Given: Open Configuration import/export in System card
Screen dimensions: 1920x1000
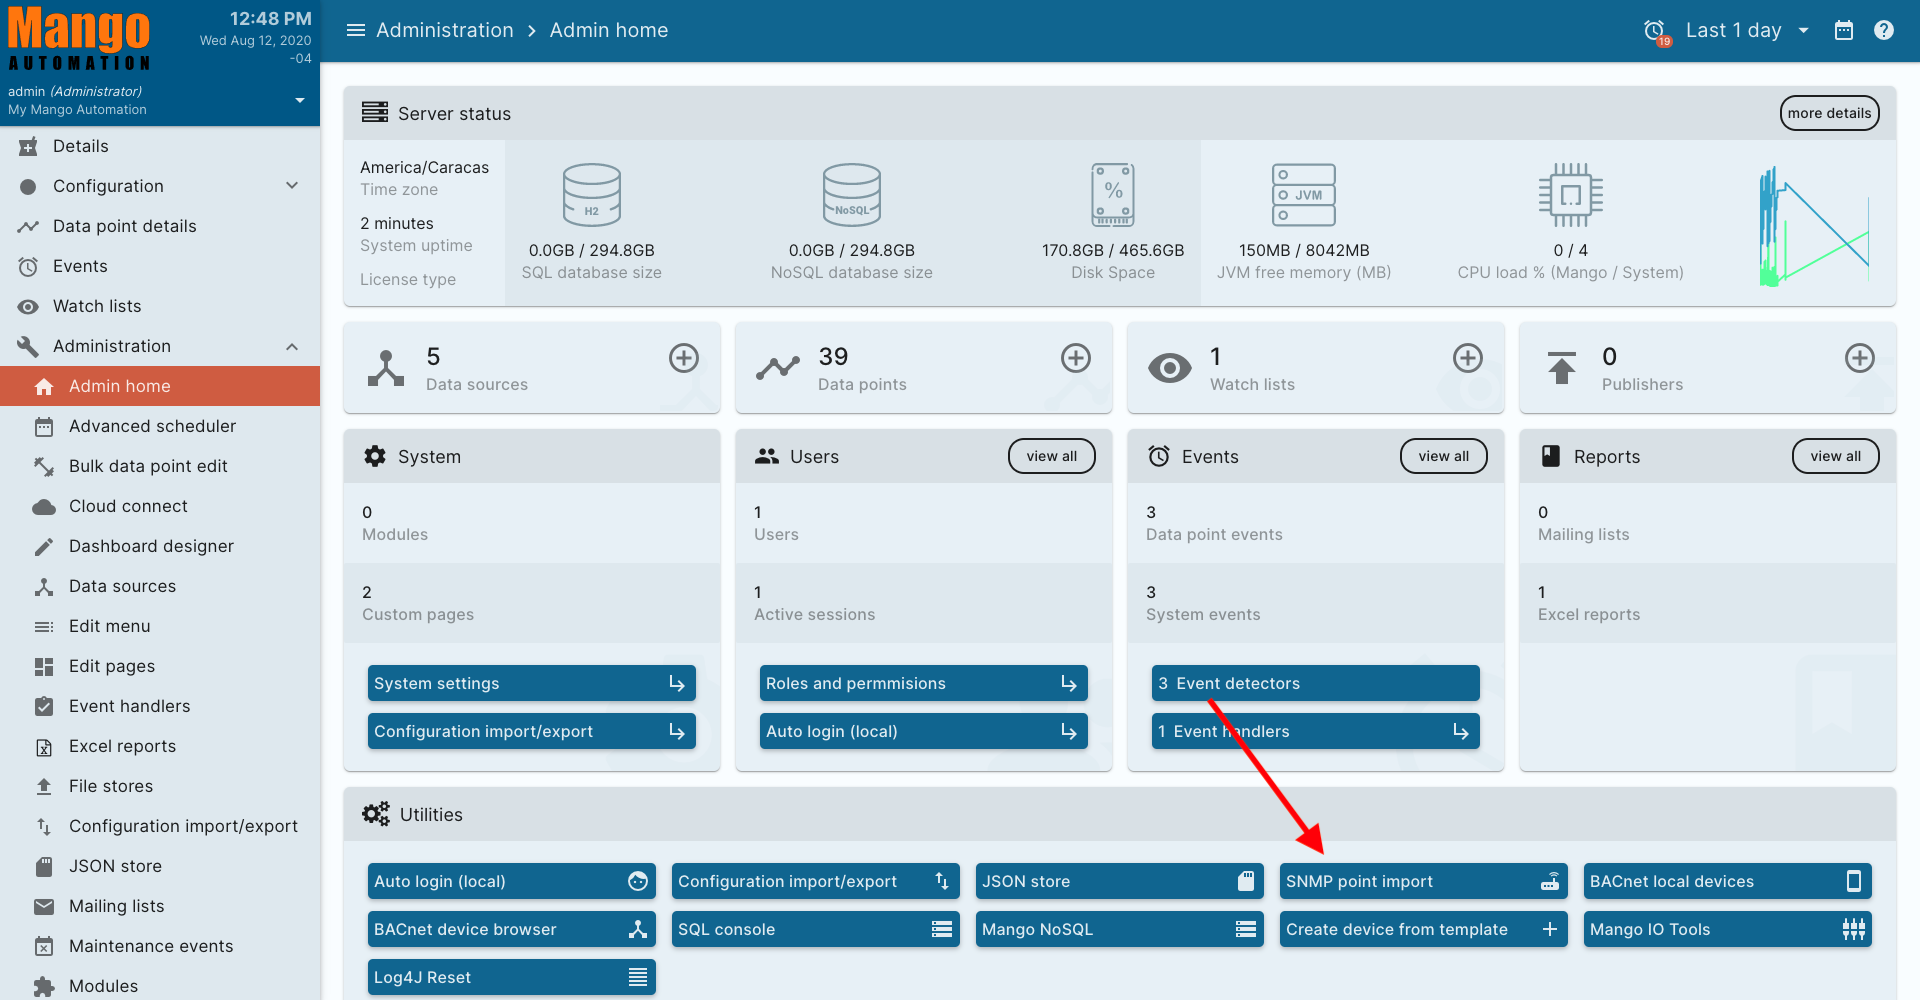Looking at the screenshot, I should pos(532,731).
